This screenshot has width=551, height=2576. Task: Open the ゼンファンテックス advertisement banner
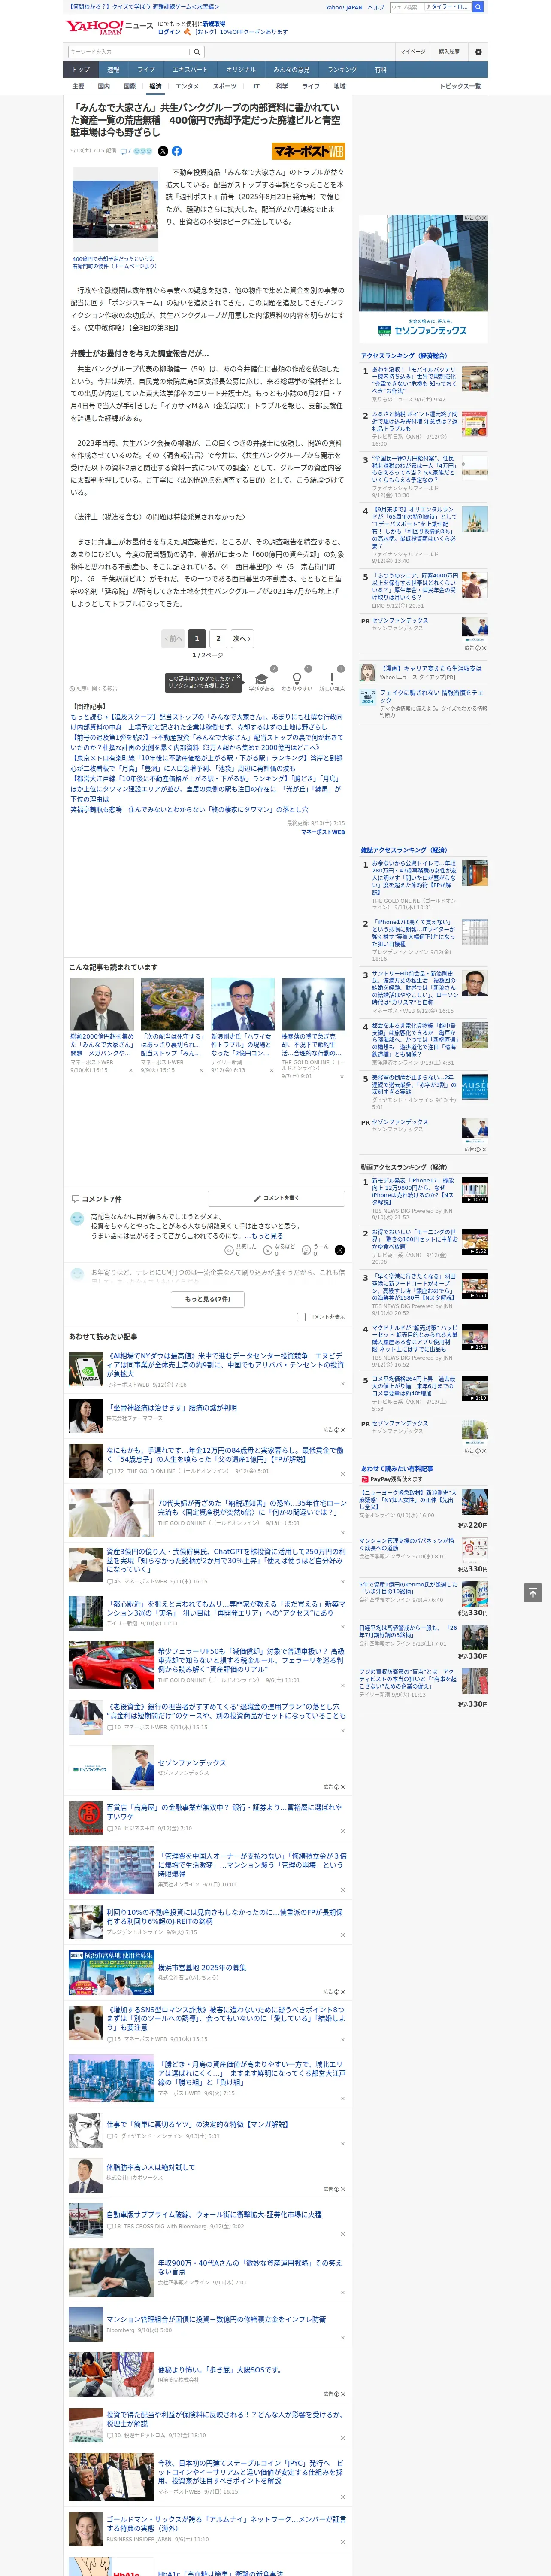(423, 279)
